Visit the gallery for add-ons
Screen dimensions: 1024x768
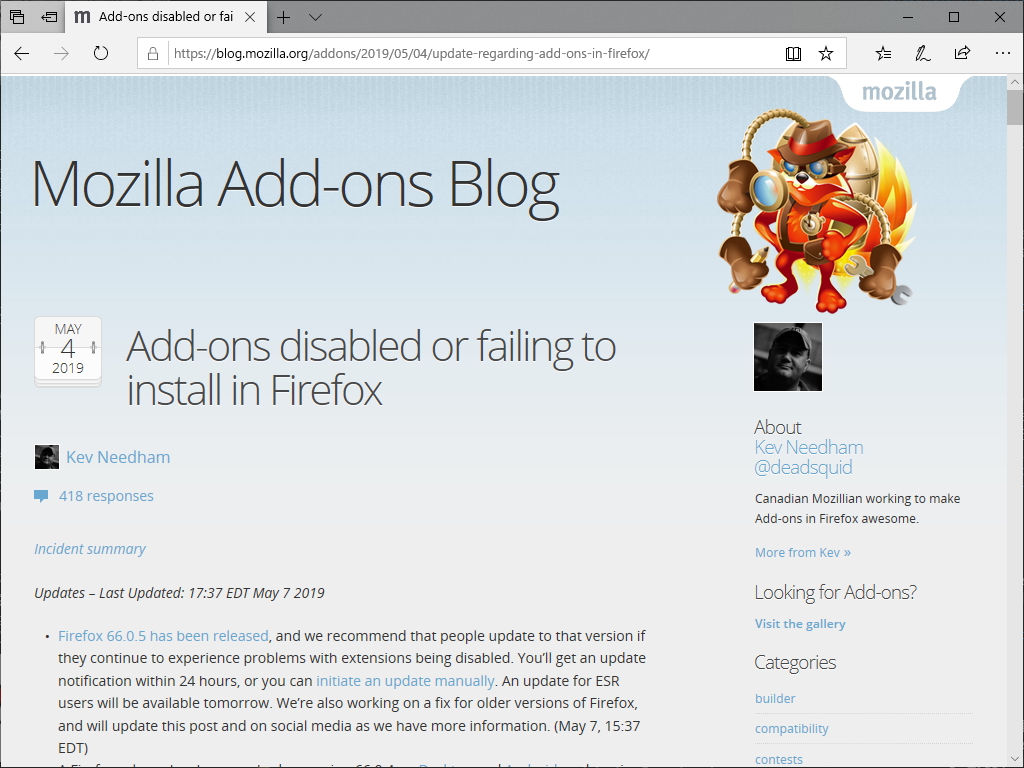pos(800,623)
